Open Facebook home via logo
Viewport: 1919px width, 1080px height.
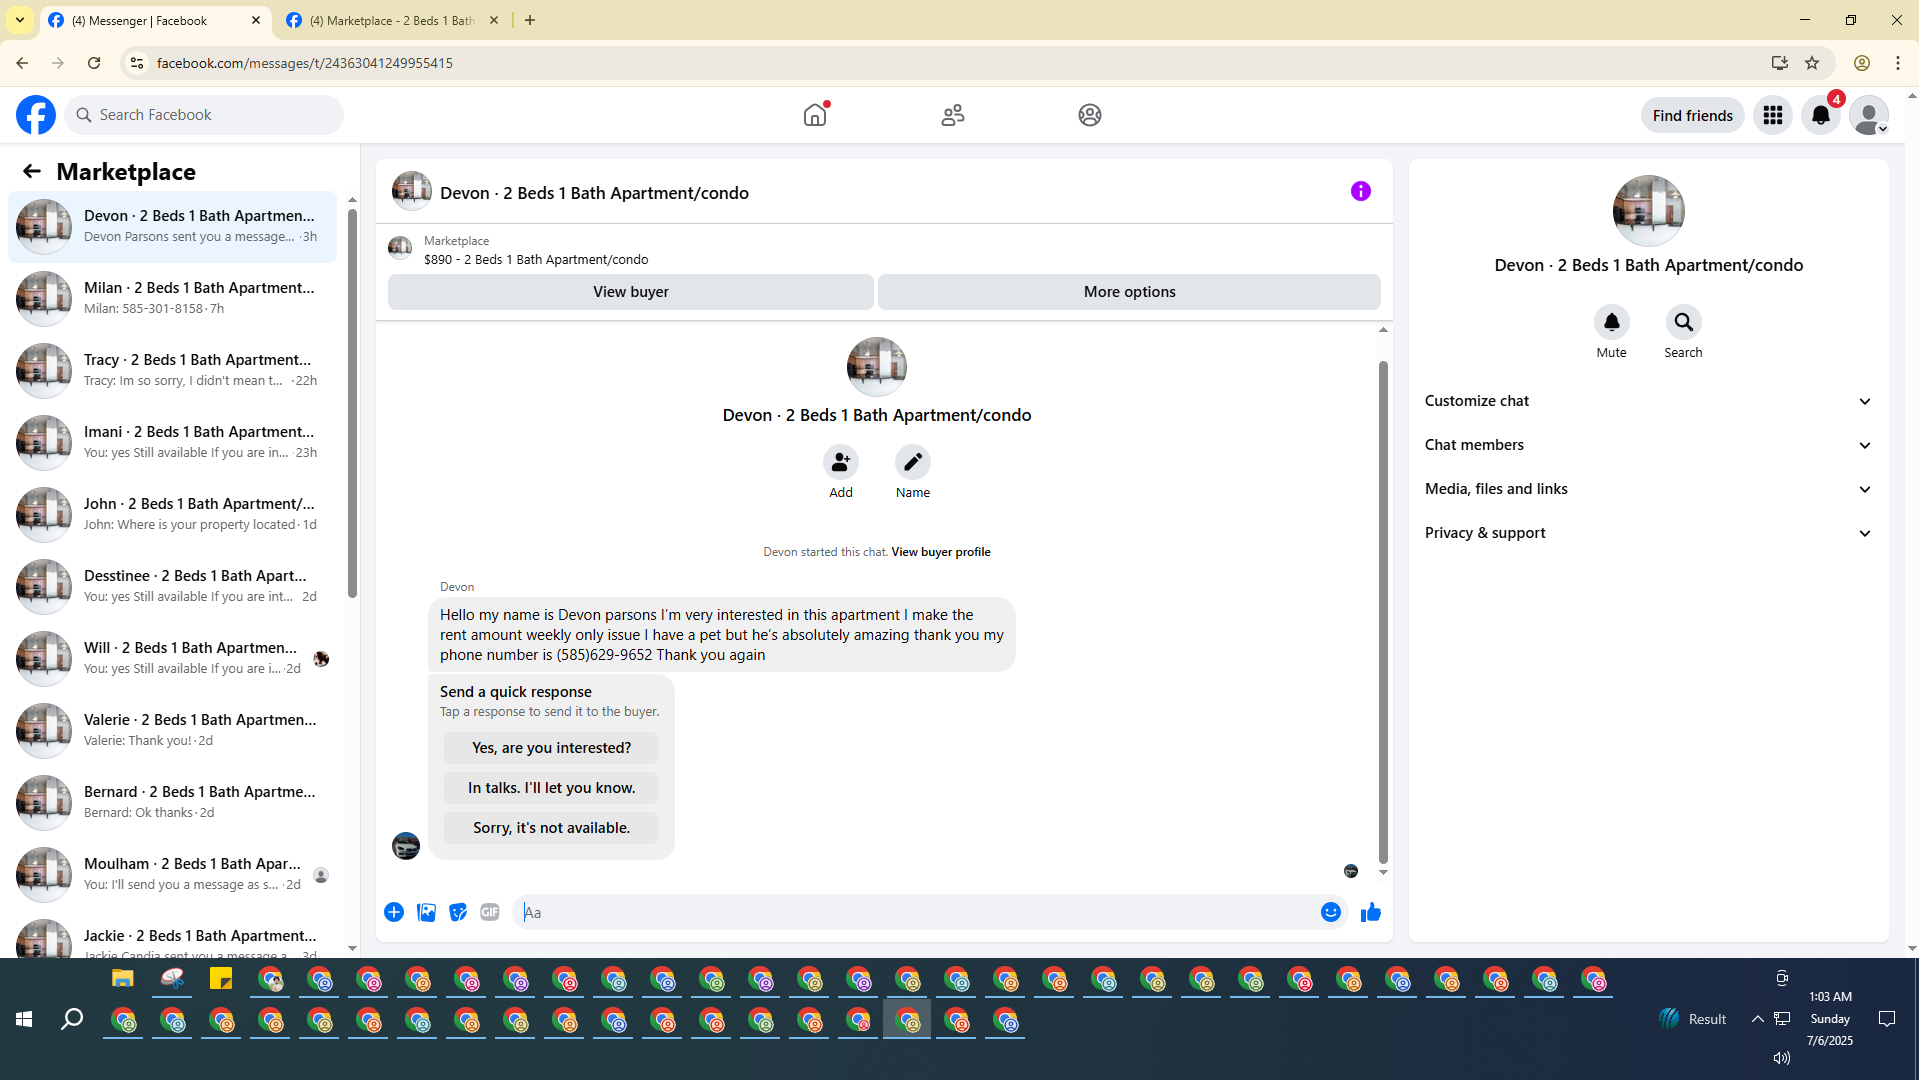pos(36,115)
